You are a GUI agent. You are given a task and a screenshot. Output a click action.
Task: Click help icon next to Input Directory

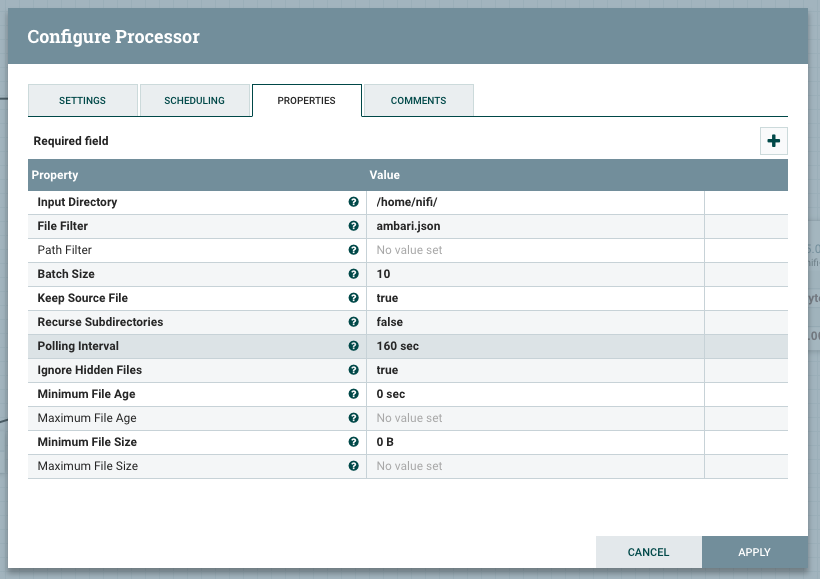pos(353,202)
